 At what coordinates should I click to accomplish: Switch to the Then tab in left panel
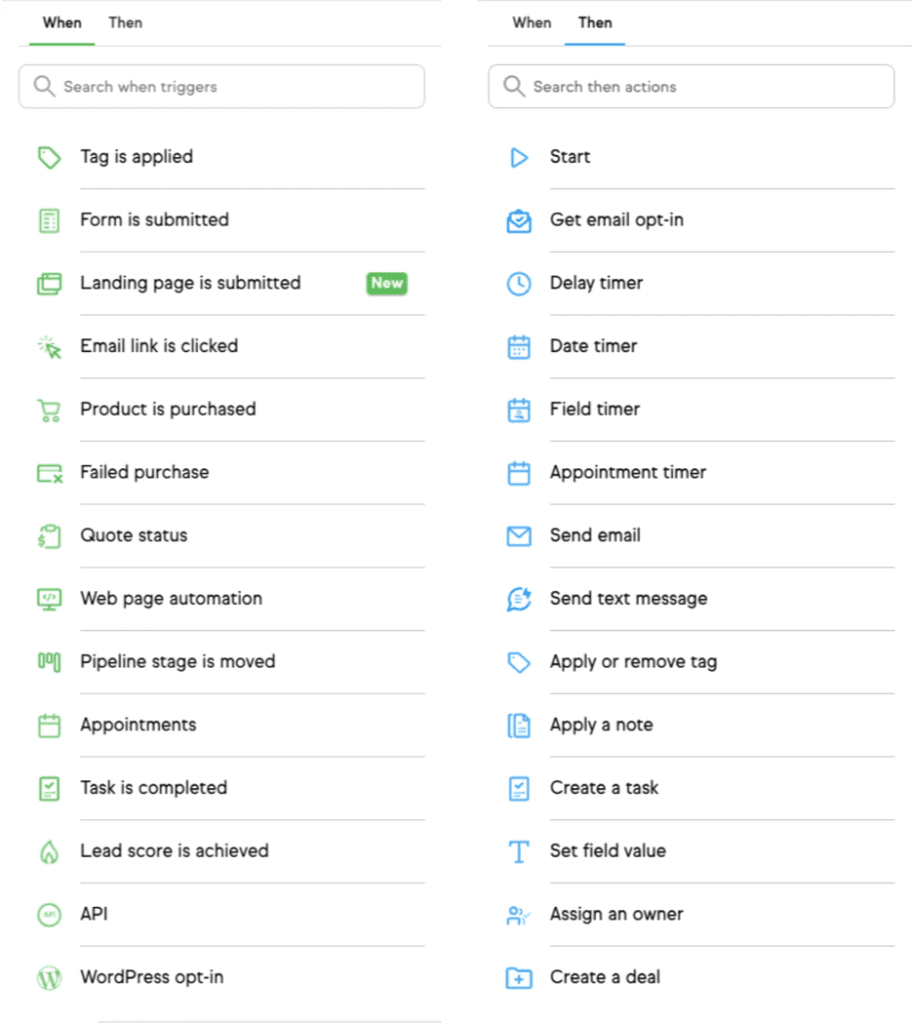(x=125, y=22)
